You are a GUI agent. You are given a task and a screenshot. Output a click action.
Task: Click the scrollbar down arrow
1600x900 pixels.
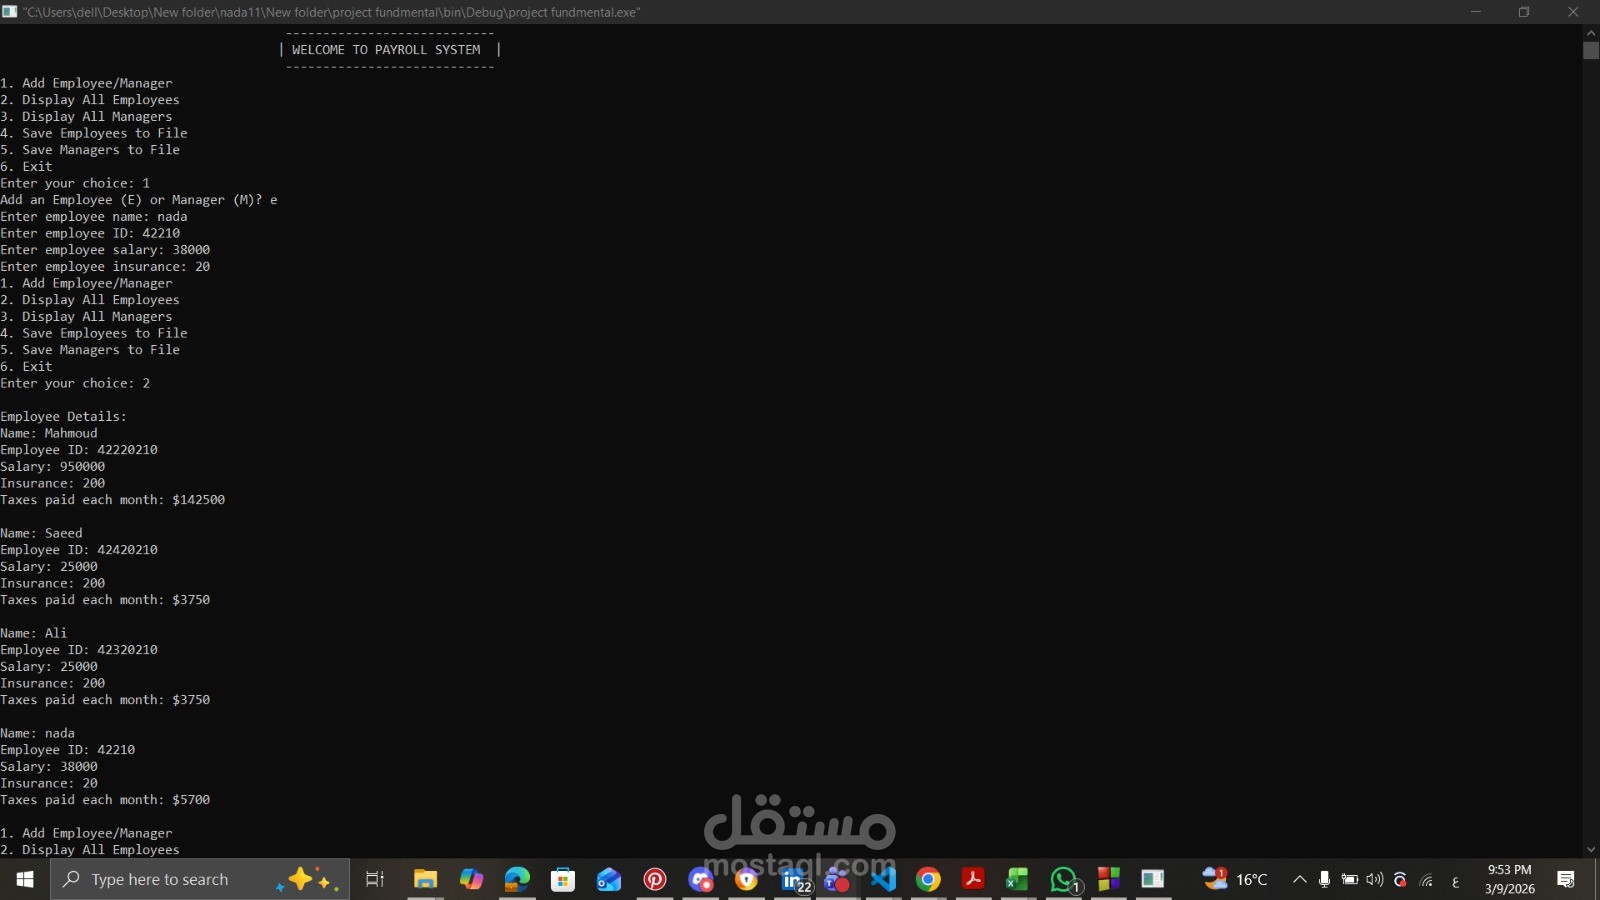[x=1591, y=850]
